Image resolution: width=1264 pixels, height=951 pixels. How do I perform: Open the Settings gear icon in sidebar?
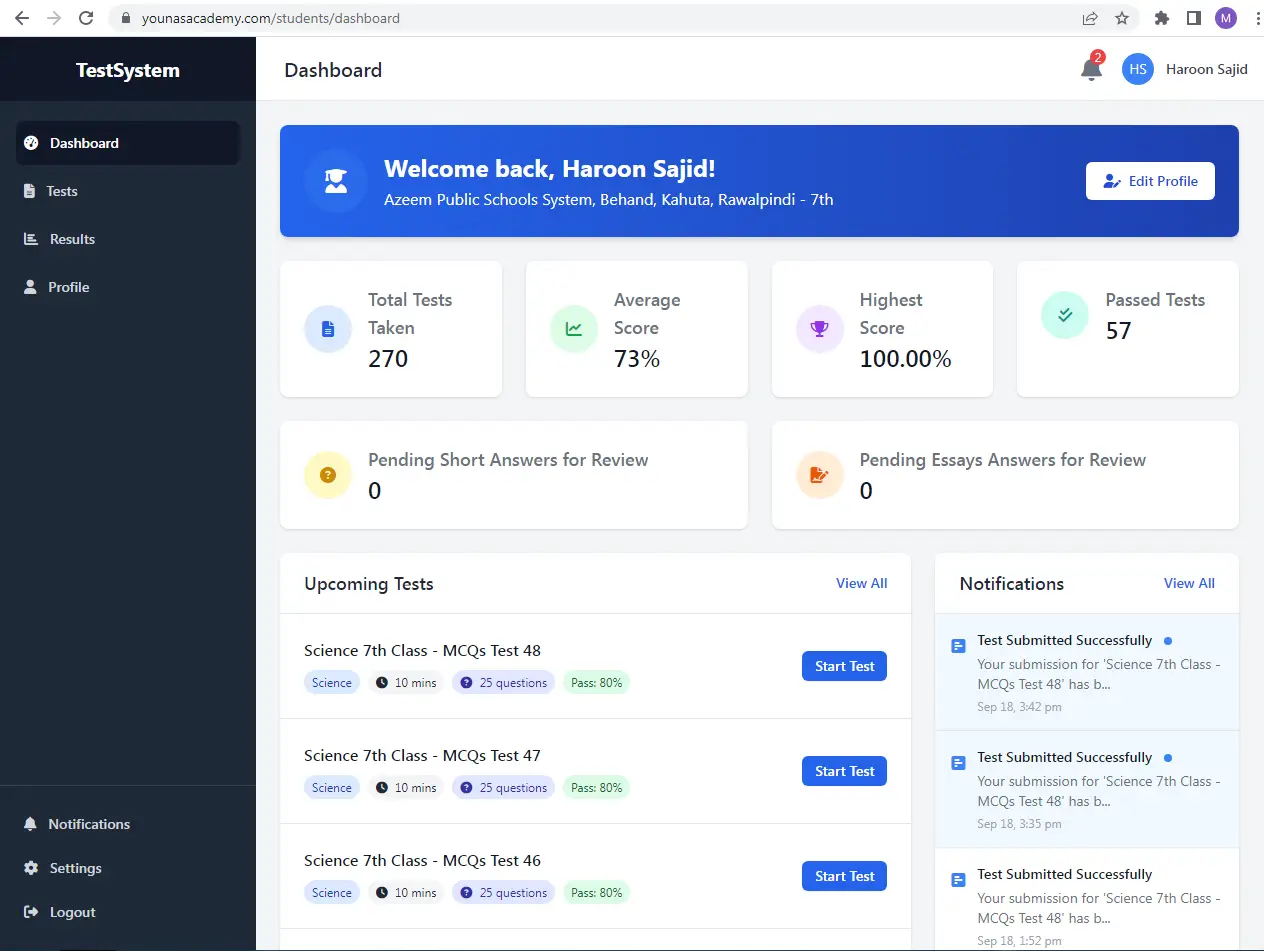tap(29, 867)
